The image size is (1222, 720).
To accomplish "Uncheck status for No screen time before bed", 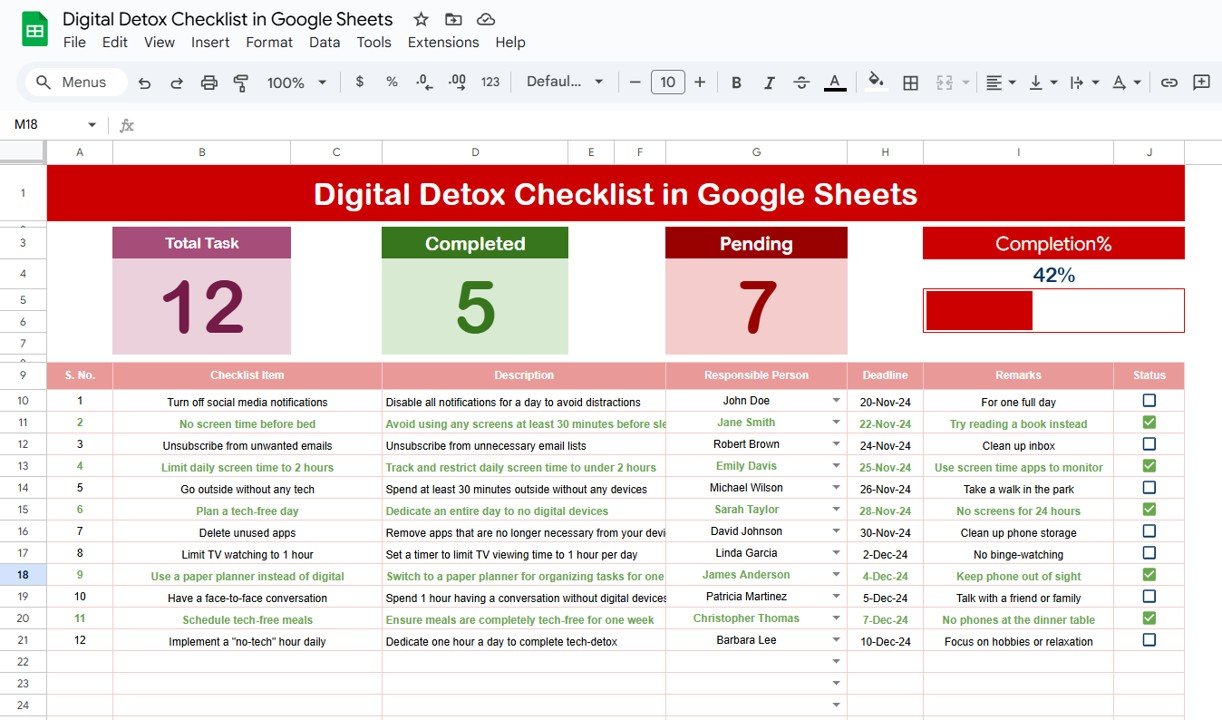I will pyautogui.click(x=1149, y=423).
